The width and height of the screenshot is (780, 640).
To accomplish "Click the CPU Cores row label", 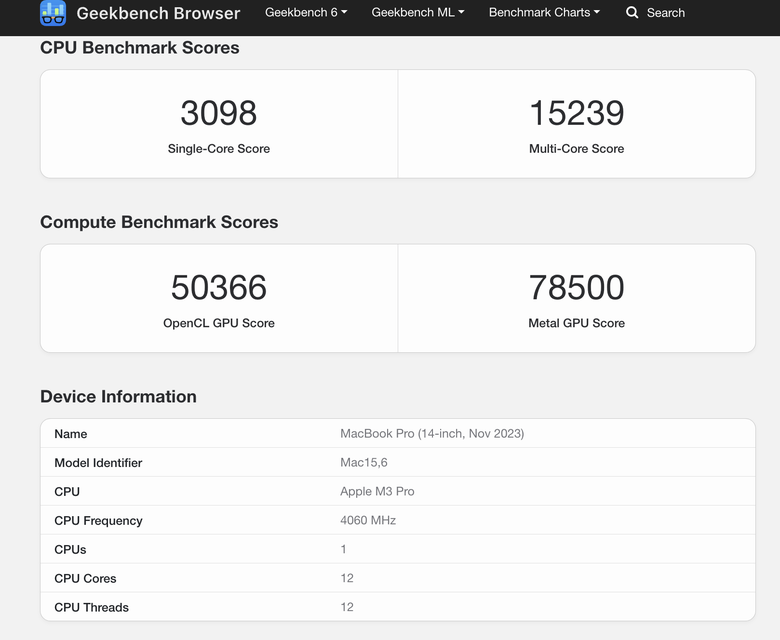I will 85,578.
